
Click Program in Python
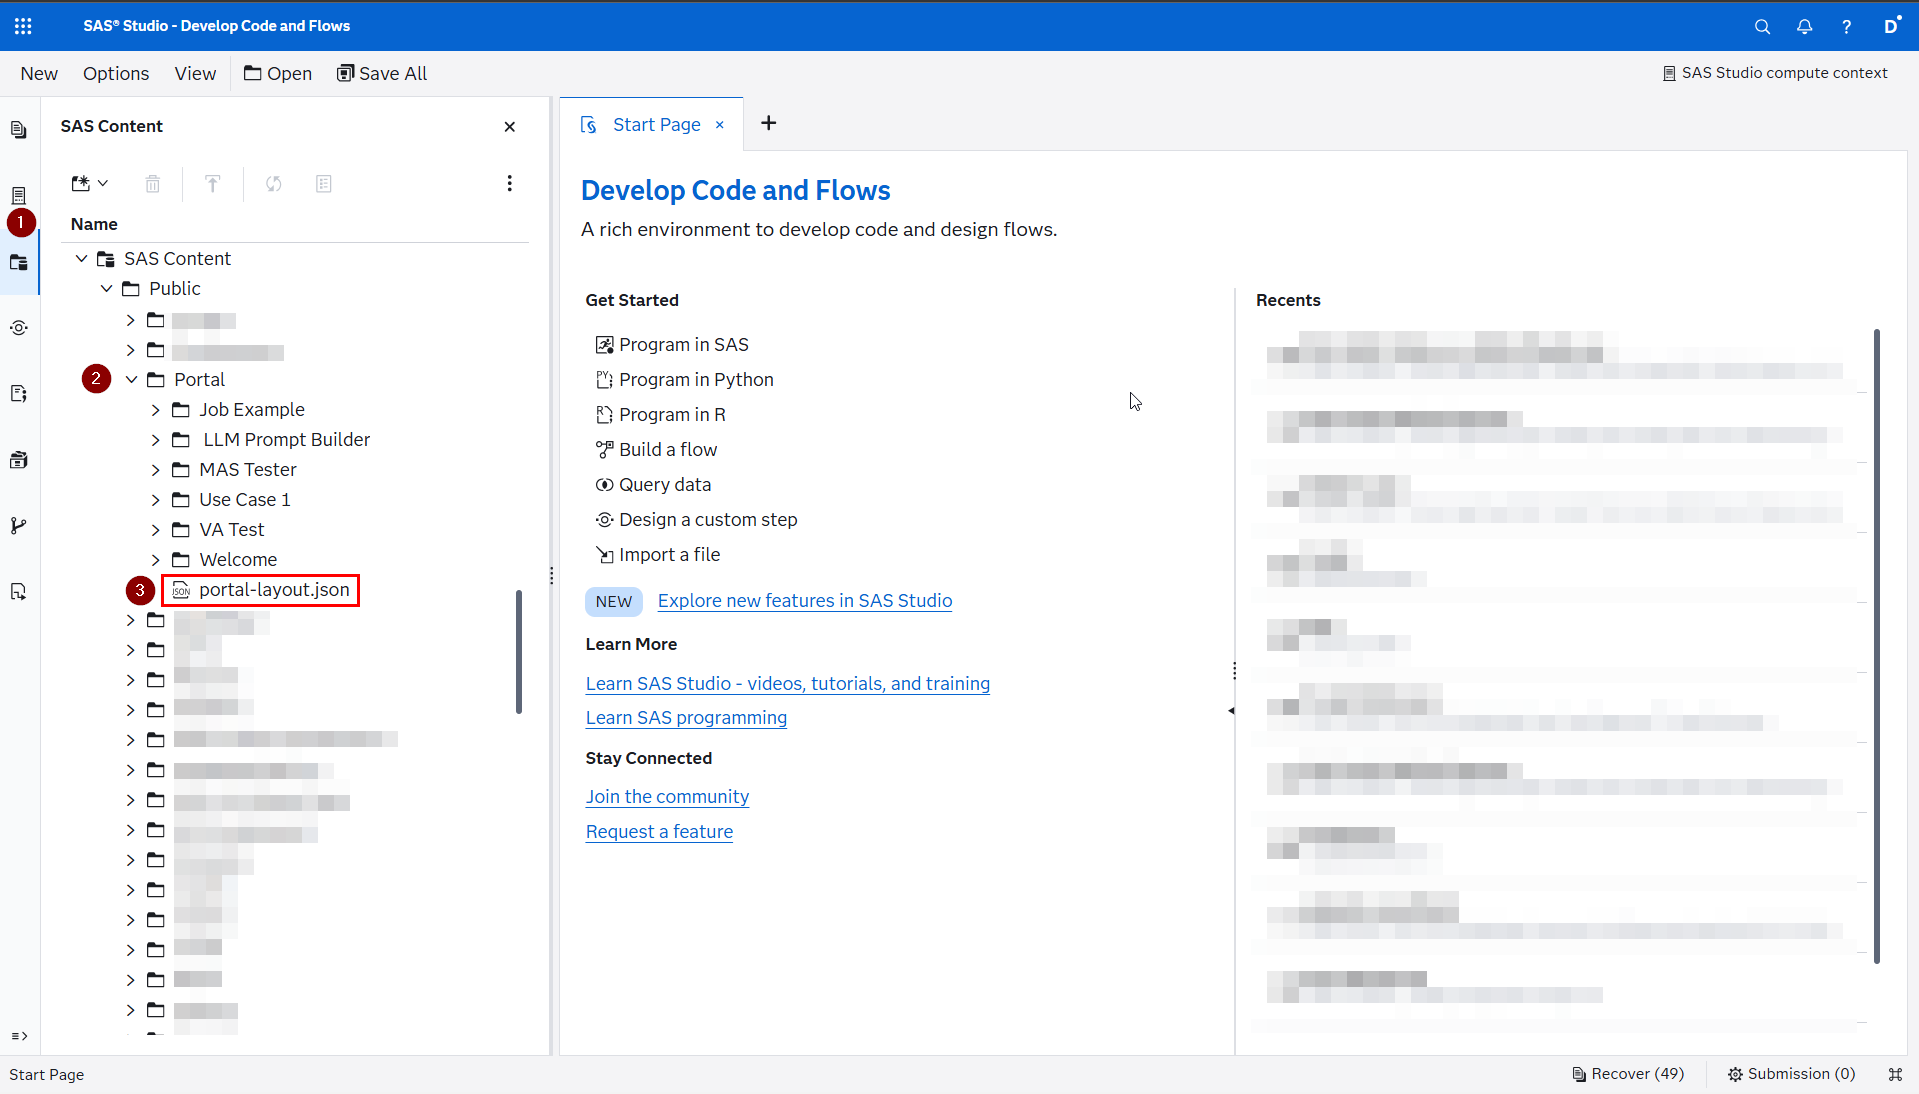(x=685, y=380)
